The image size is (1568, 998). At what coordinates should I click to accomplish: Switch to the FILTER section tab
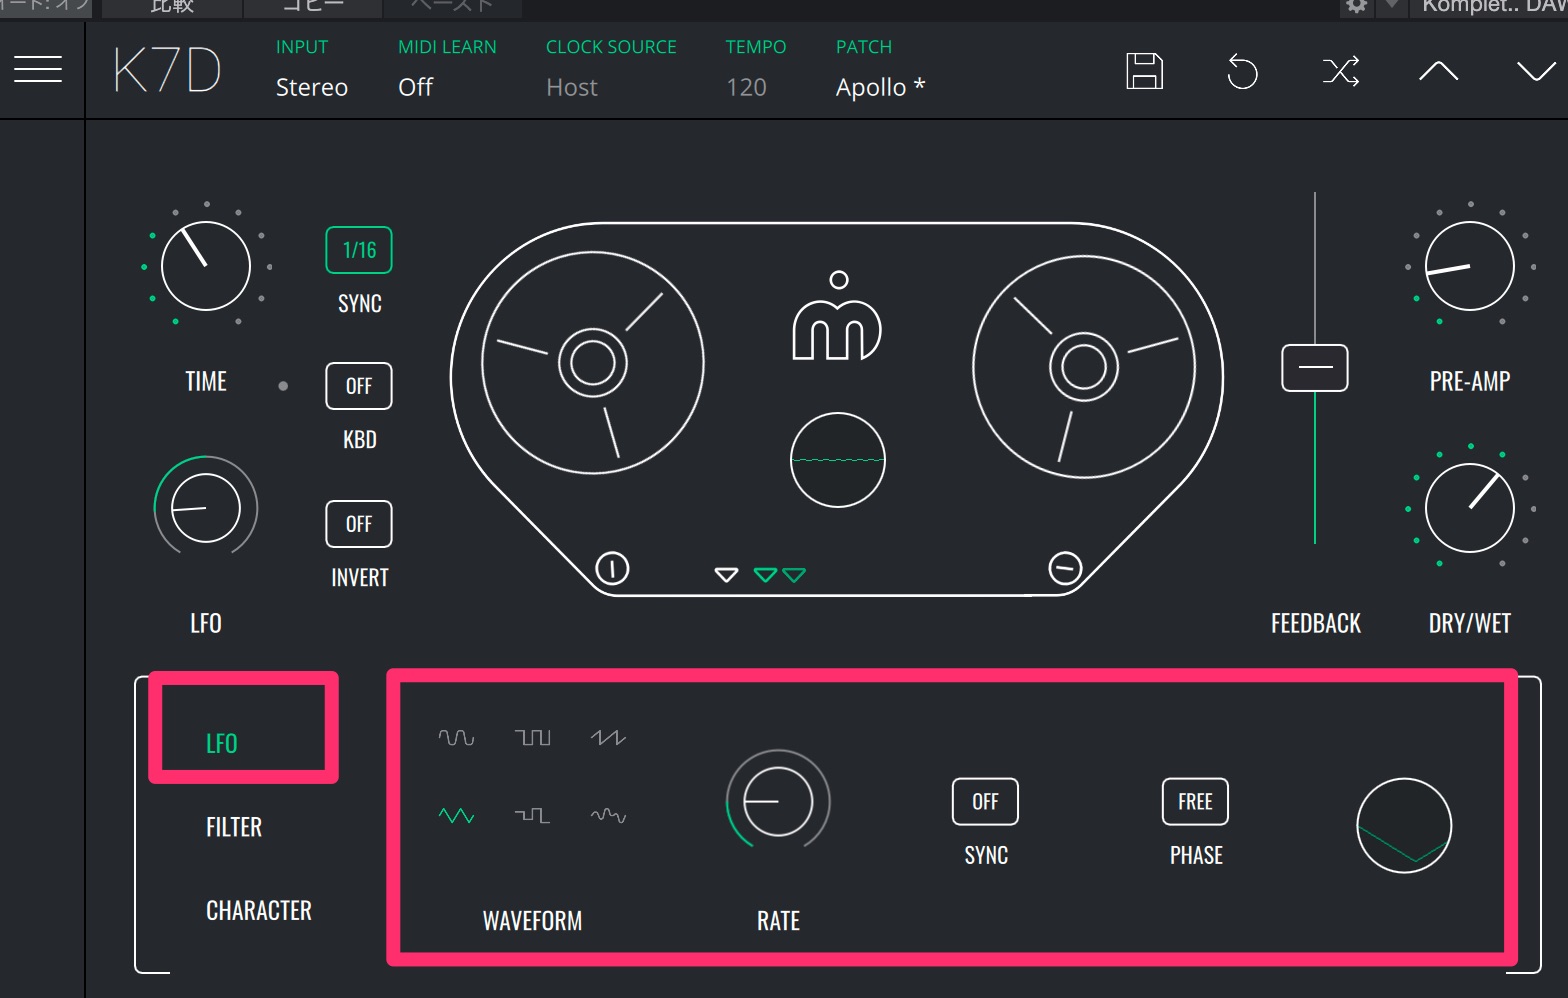[x=234, y=827]
